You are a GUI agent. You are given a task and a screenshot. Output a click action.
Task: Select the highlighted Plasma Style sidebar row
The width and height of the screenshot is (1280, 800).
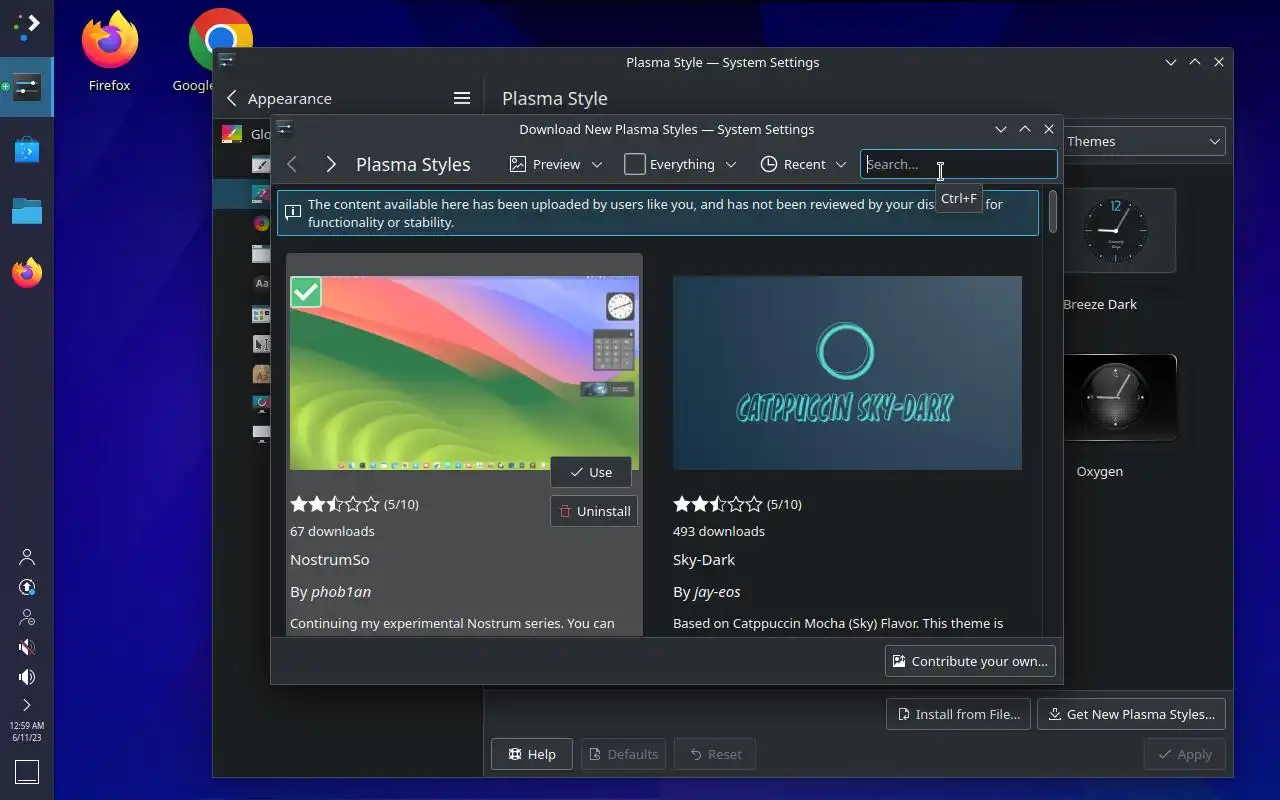tap(243, 194)
